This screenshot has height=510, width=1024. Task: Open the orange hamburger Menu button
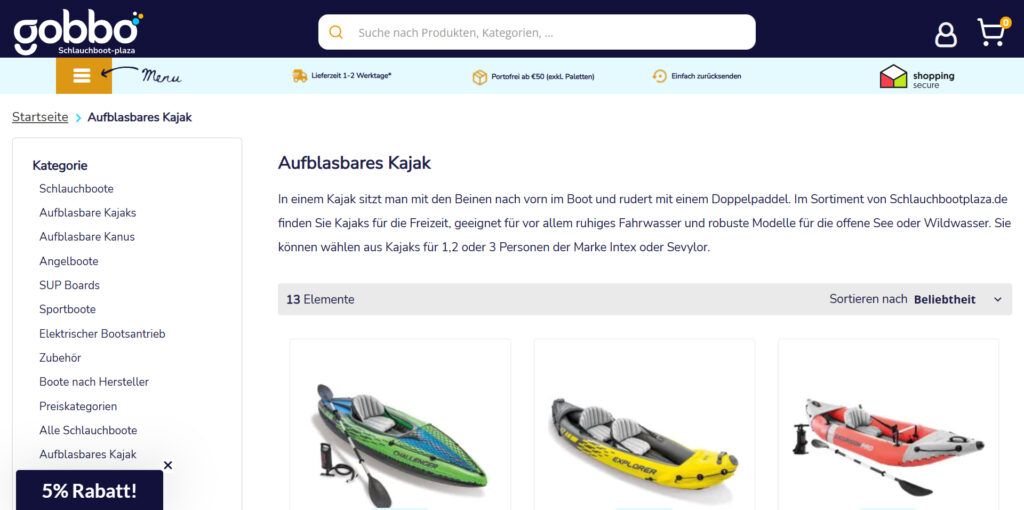click(x=84, y=76)
